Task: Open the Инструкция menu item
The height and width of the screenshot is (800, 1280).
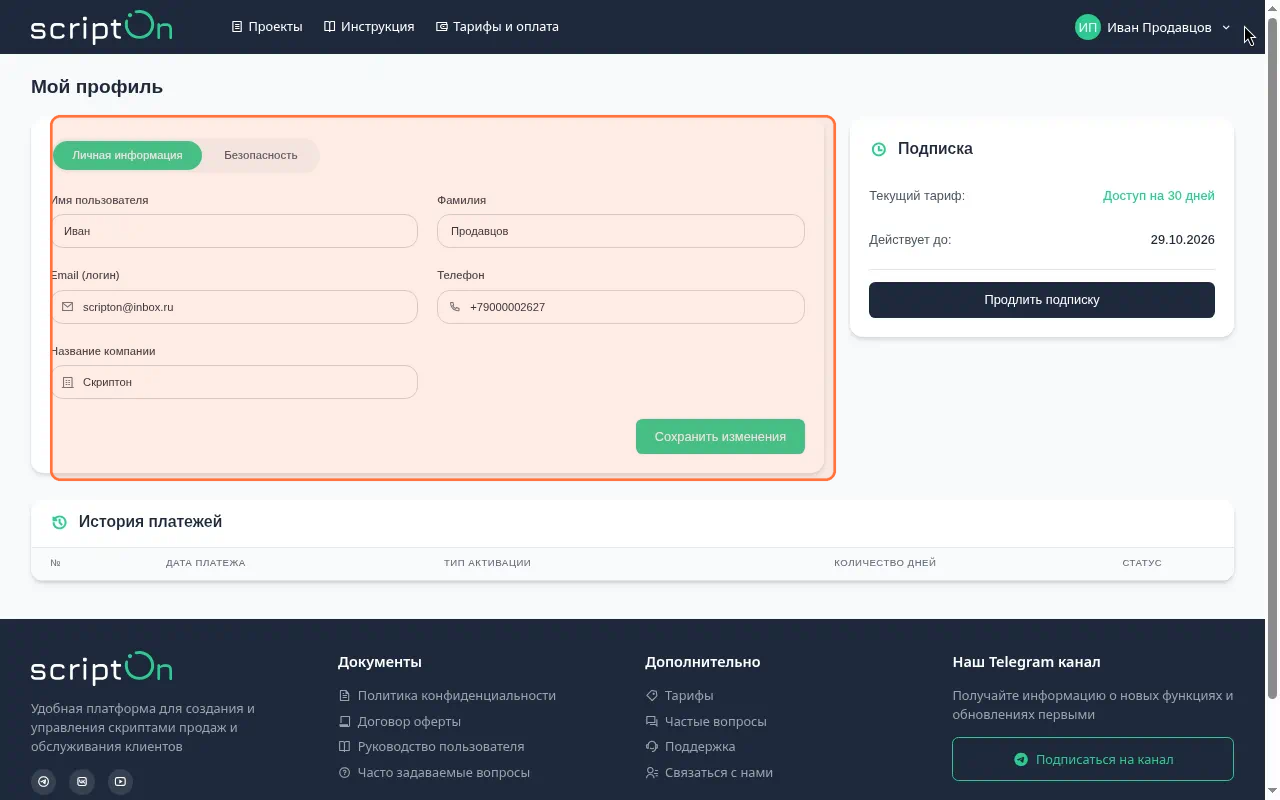Action: click(369, 27)
